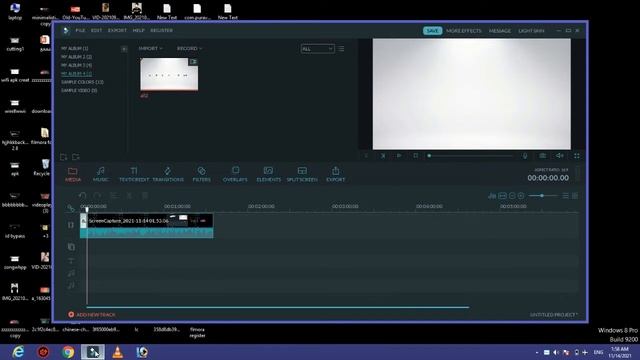Open the MUSIC tab

tap(100, 174)
